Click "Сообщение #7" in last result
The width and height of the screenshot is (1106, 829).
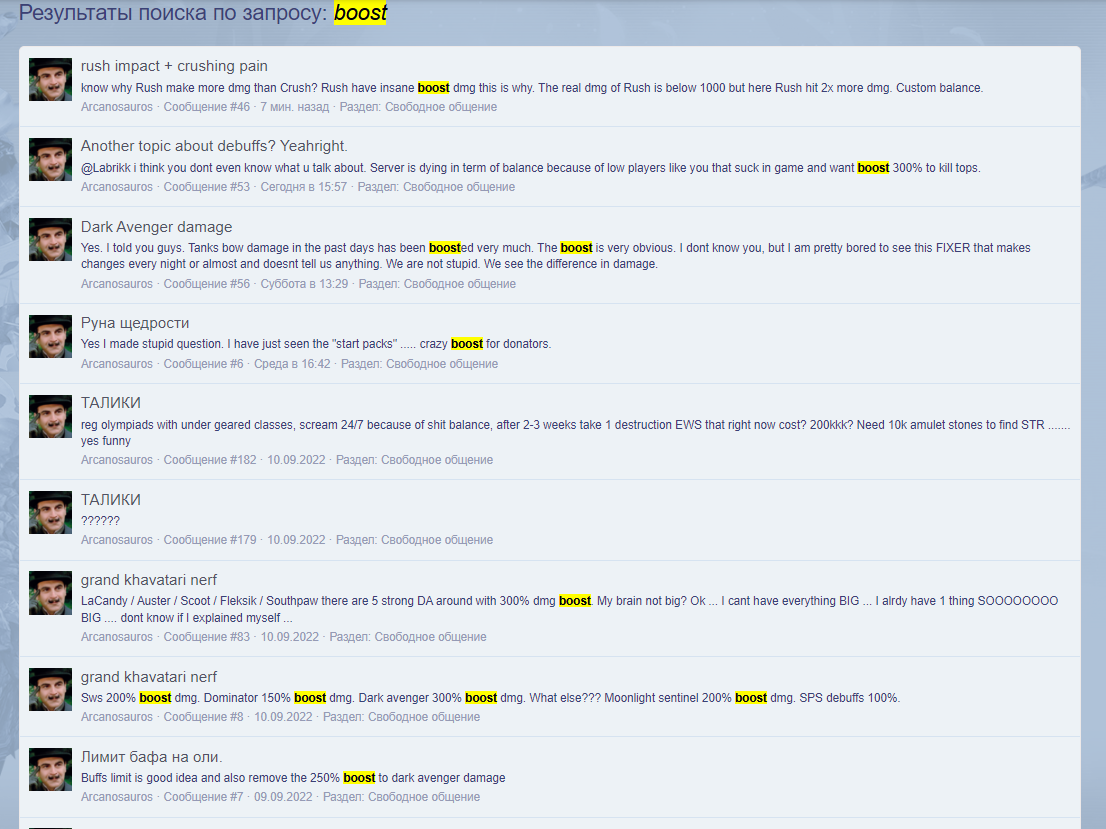(x=203, y=797)
